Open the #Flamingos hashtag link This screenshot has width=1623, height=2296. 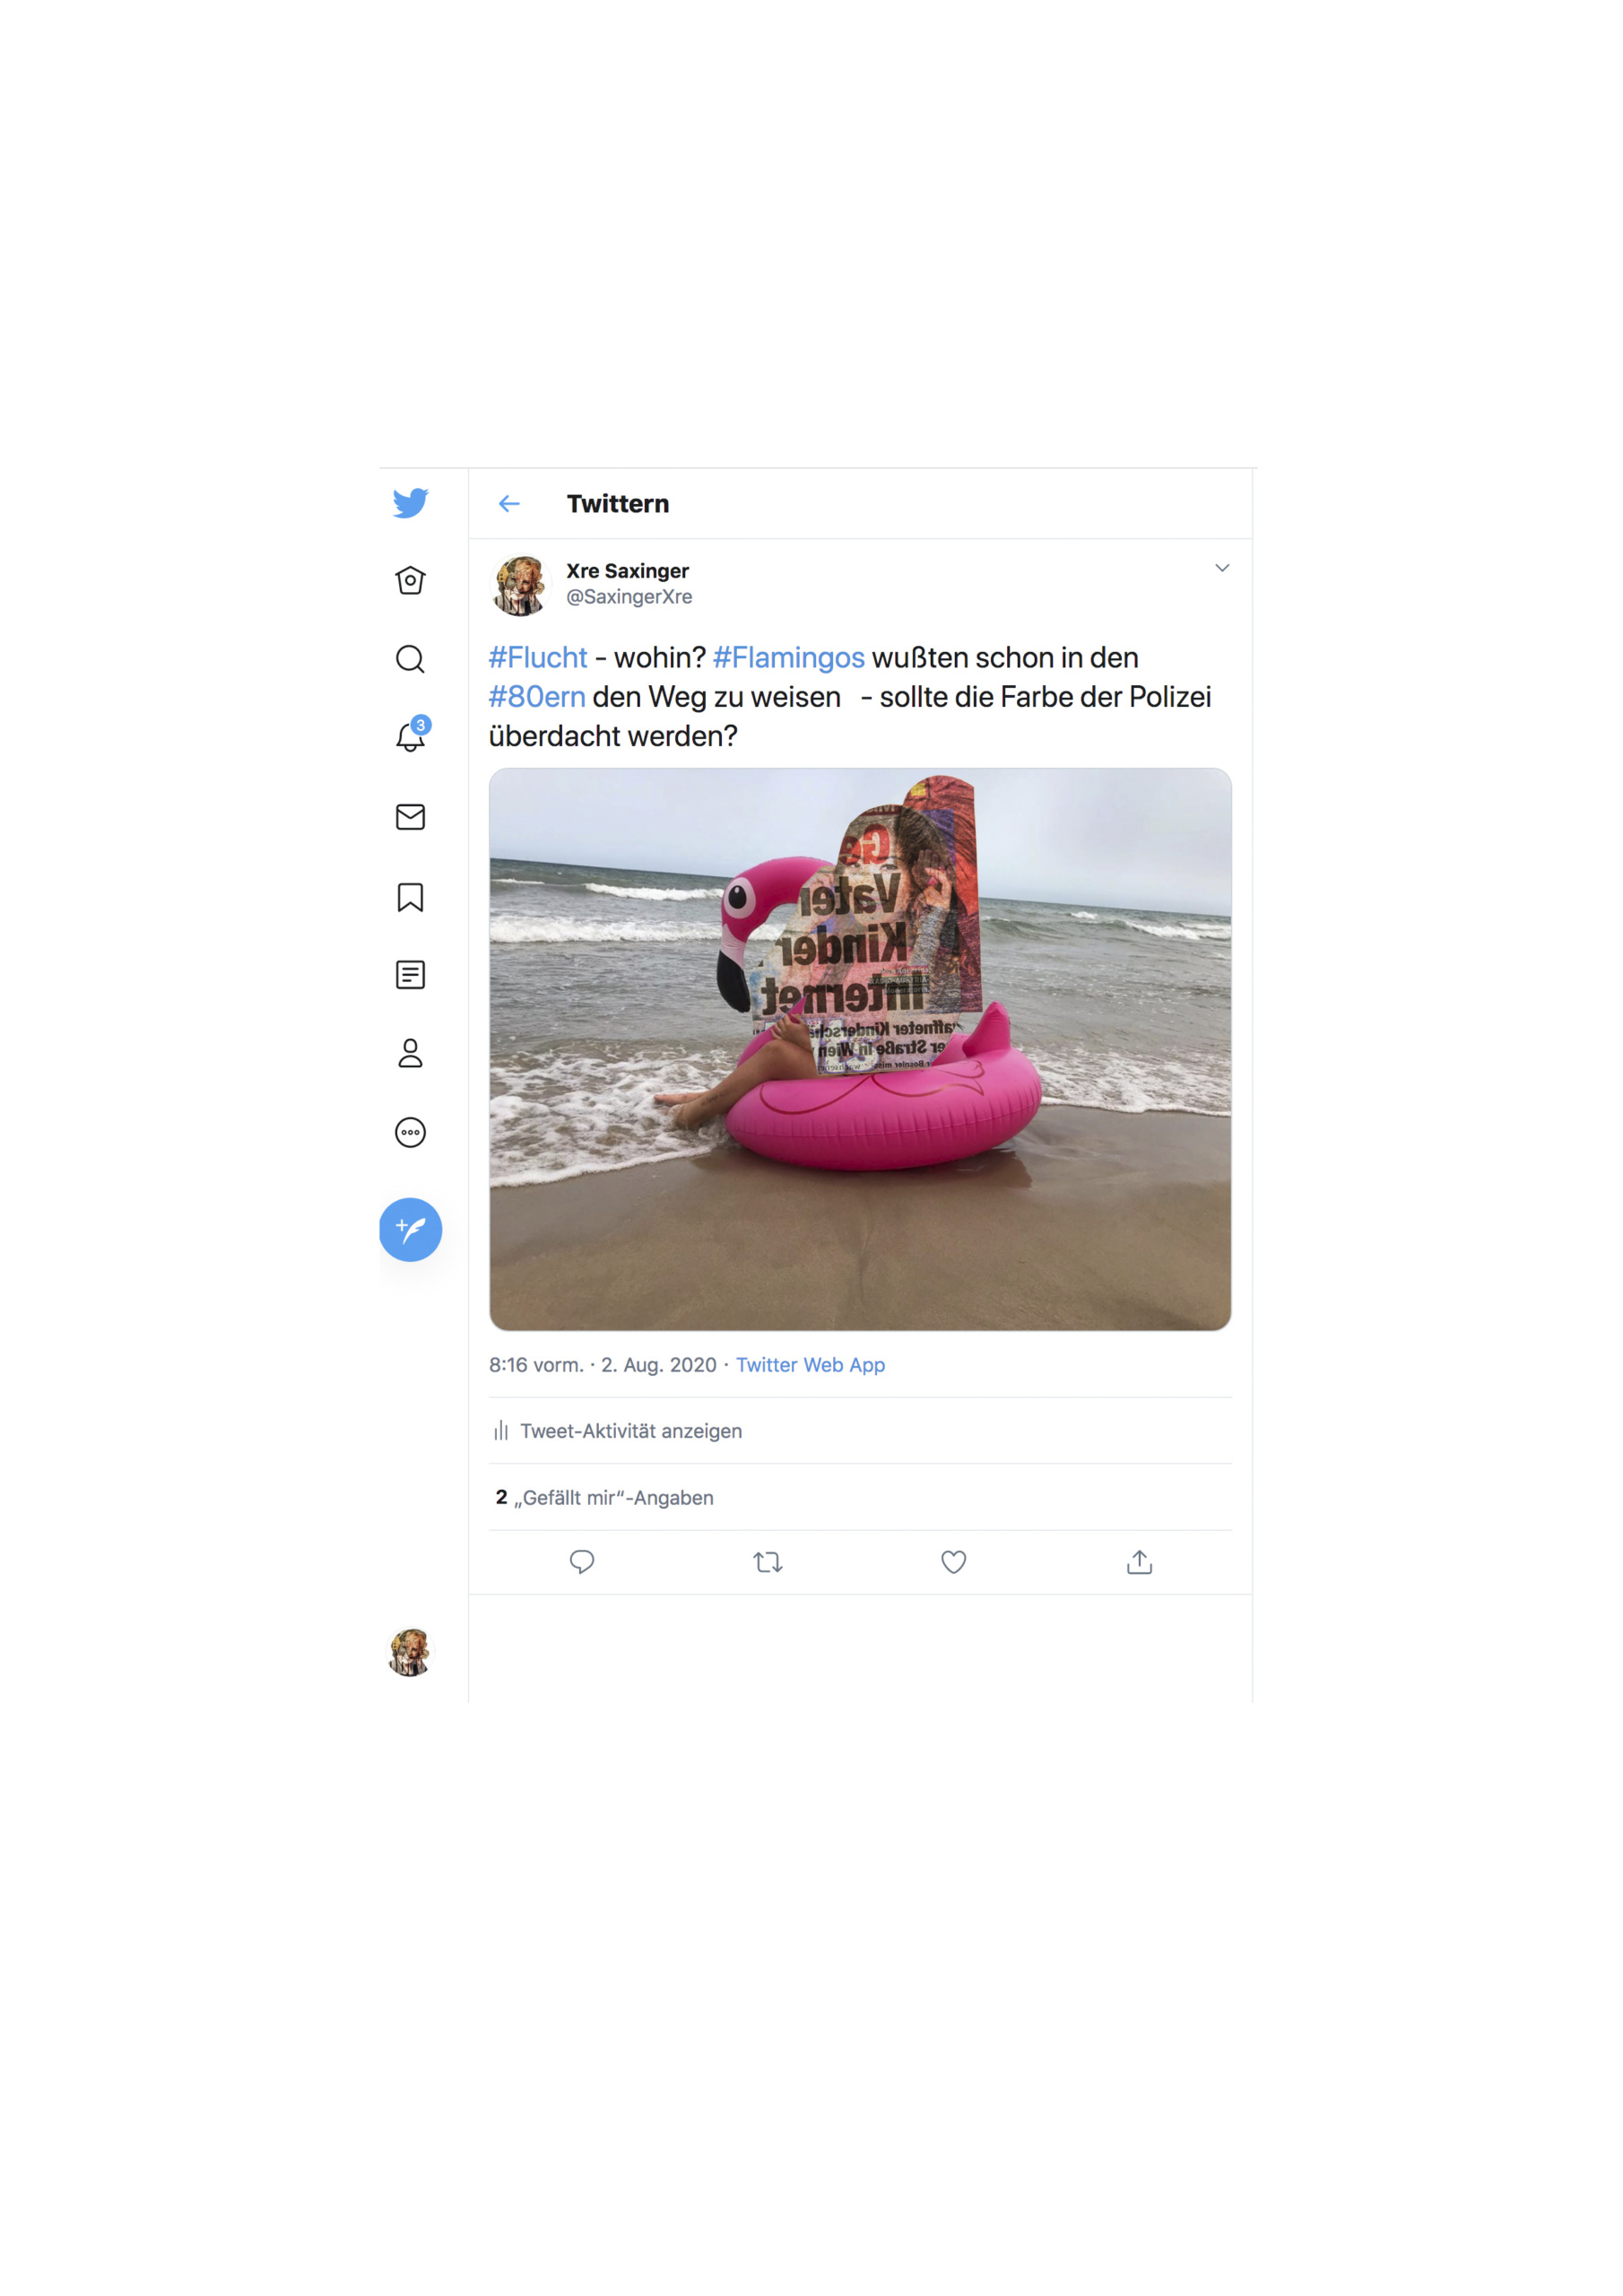[788, 657]
